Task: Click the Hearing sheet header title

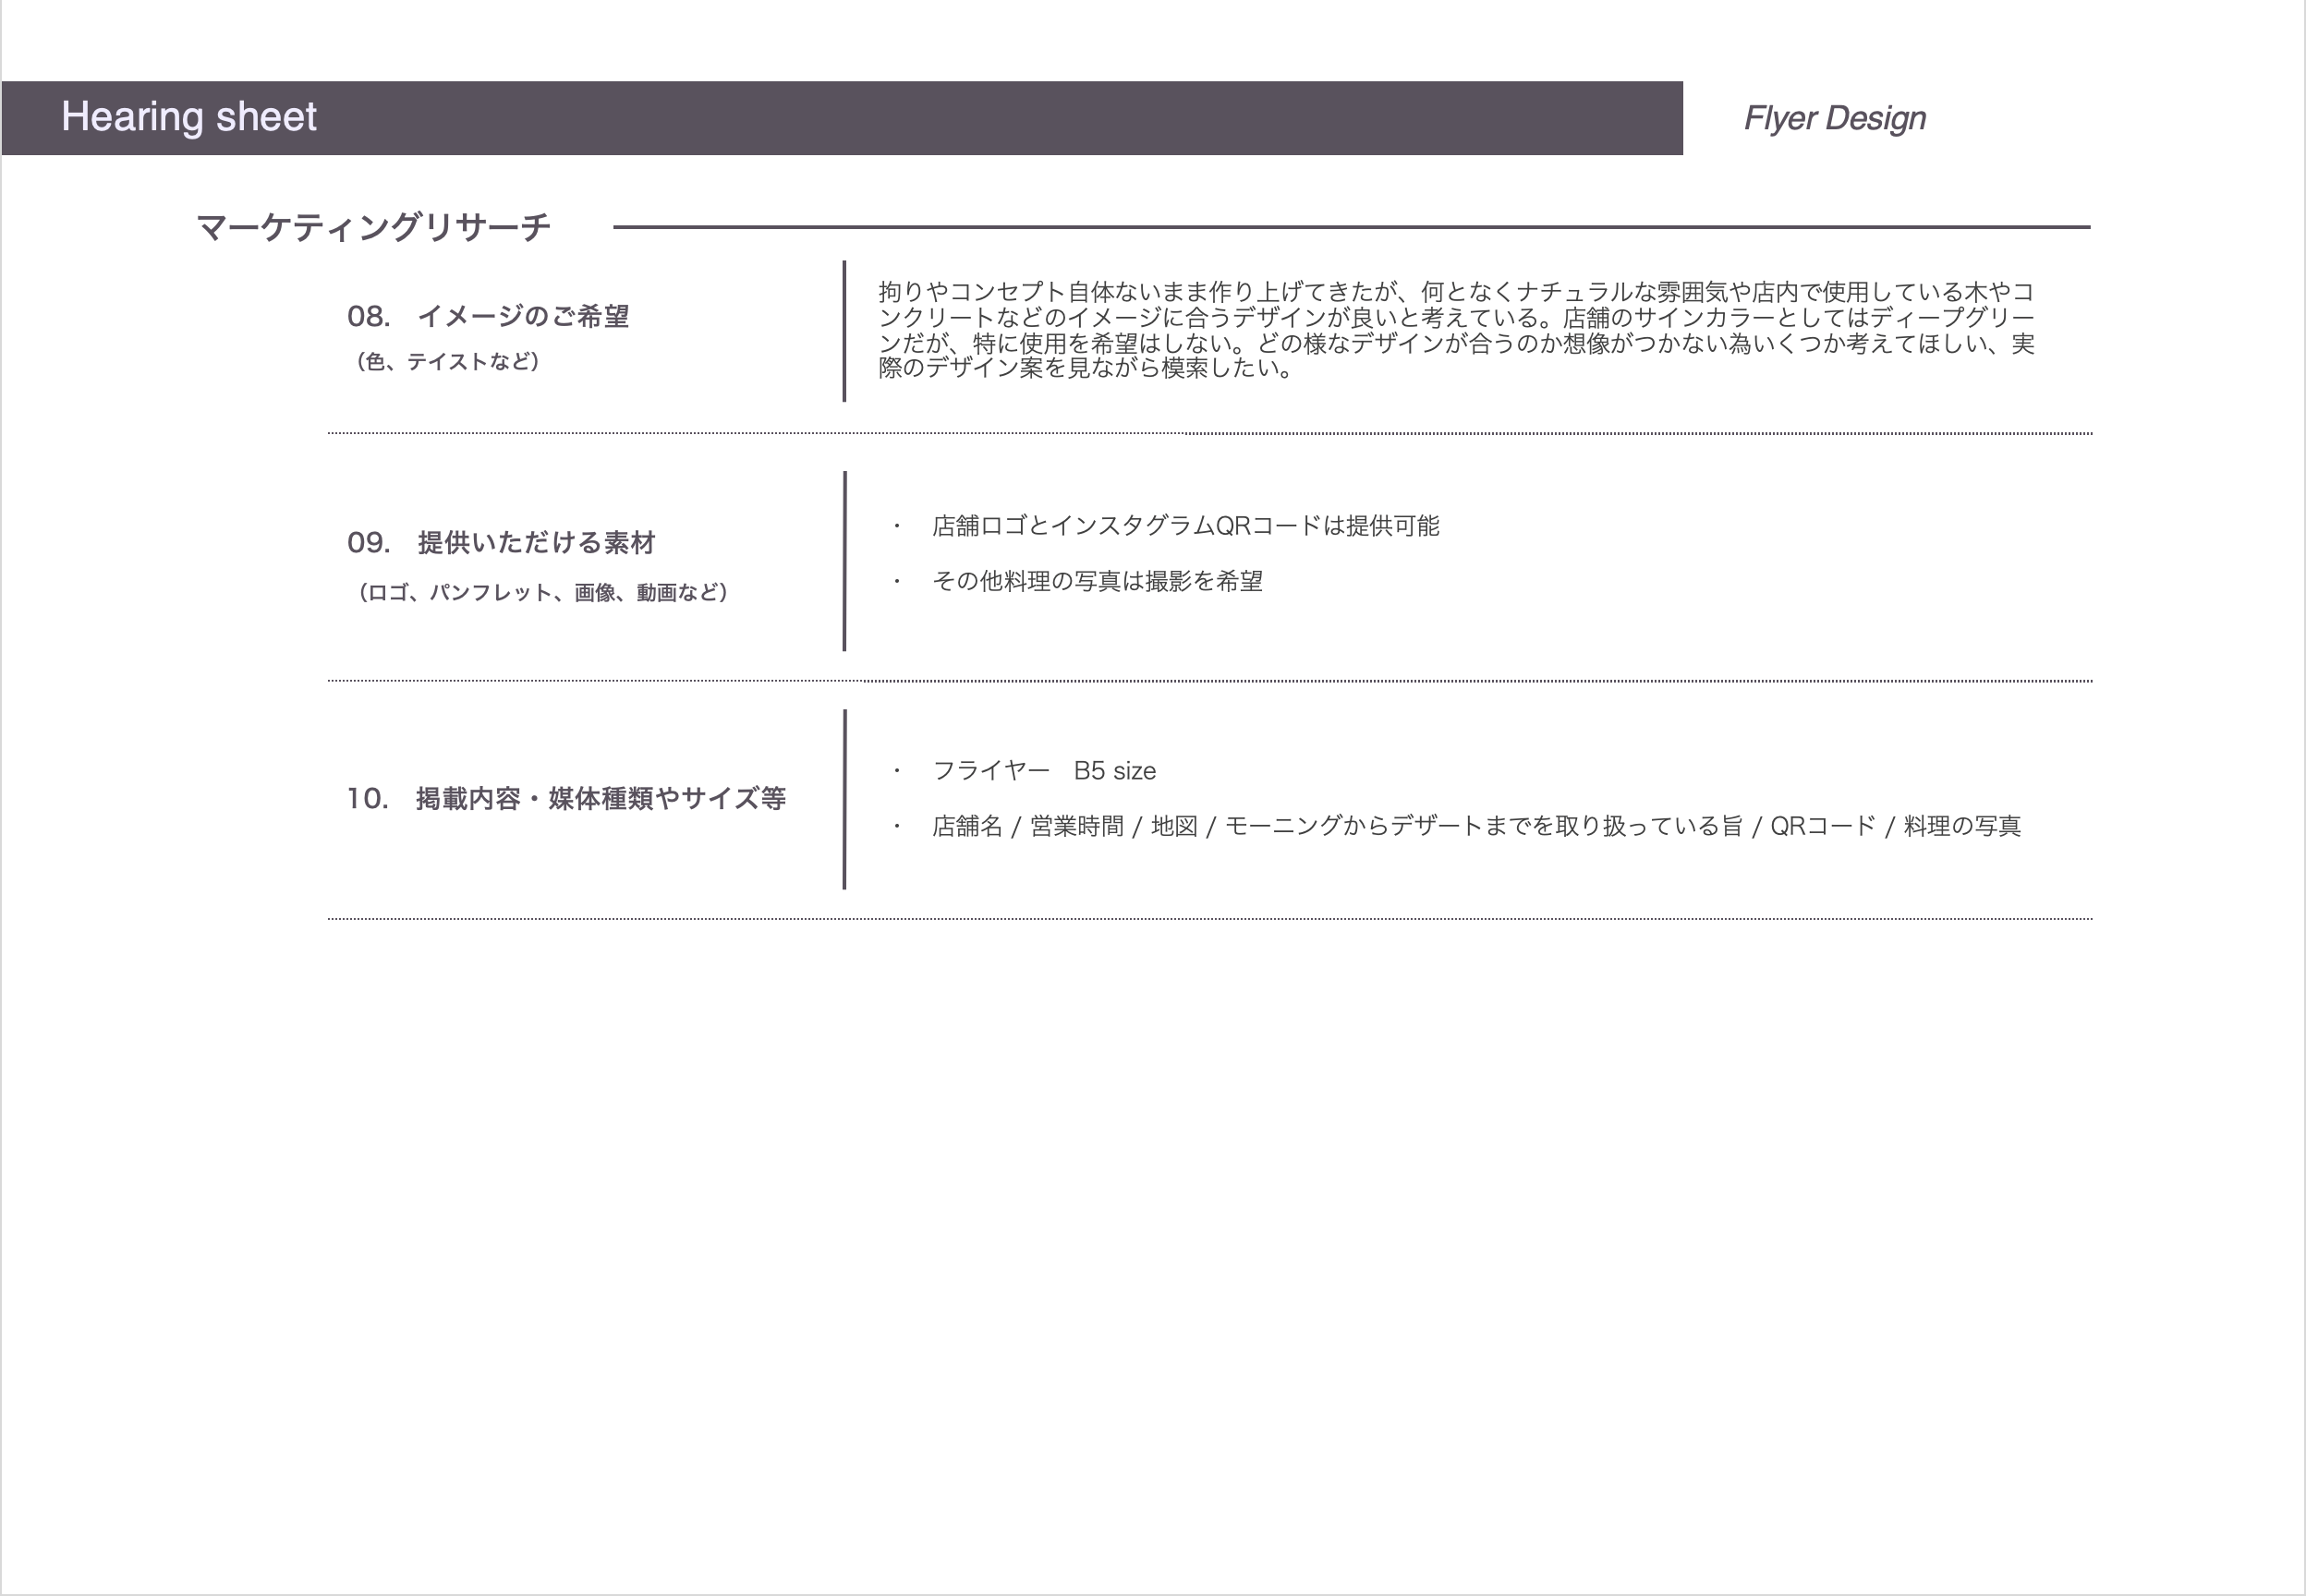Action: click(x=188, y=117)
